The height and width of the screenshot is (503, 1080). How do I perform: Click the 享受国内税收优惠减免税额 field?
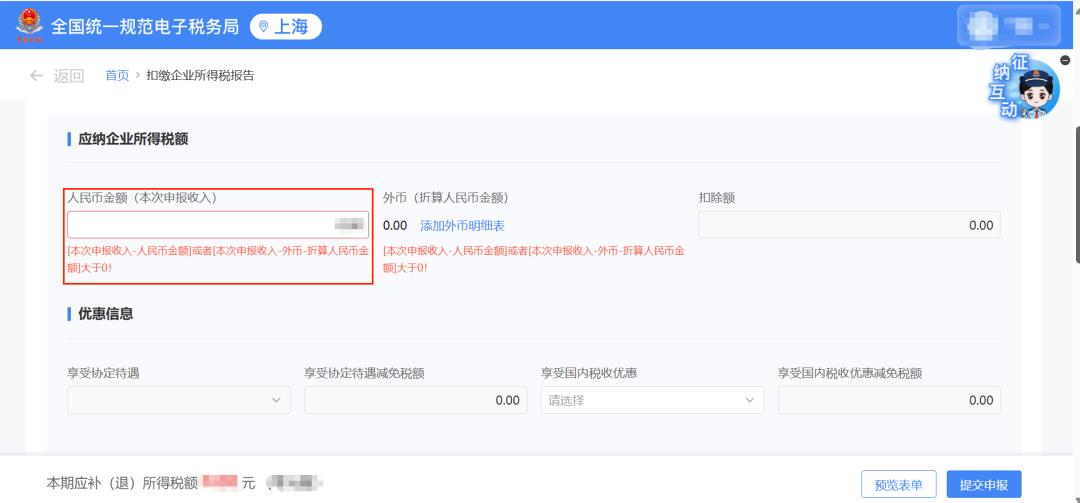click(889, 400)
